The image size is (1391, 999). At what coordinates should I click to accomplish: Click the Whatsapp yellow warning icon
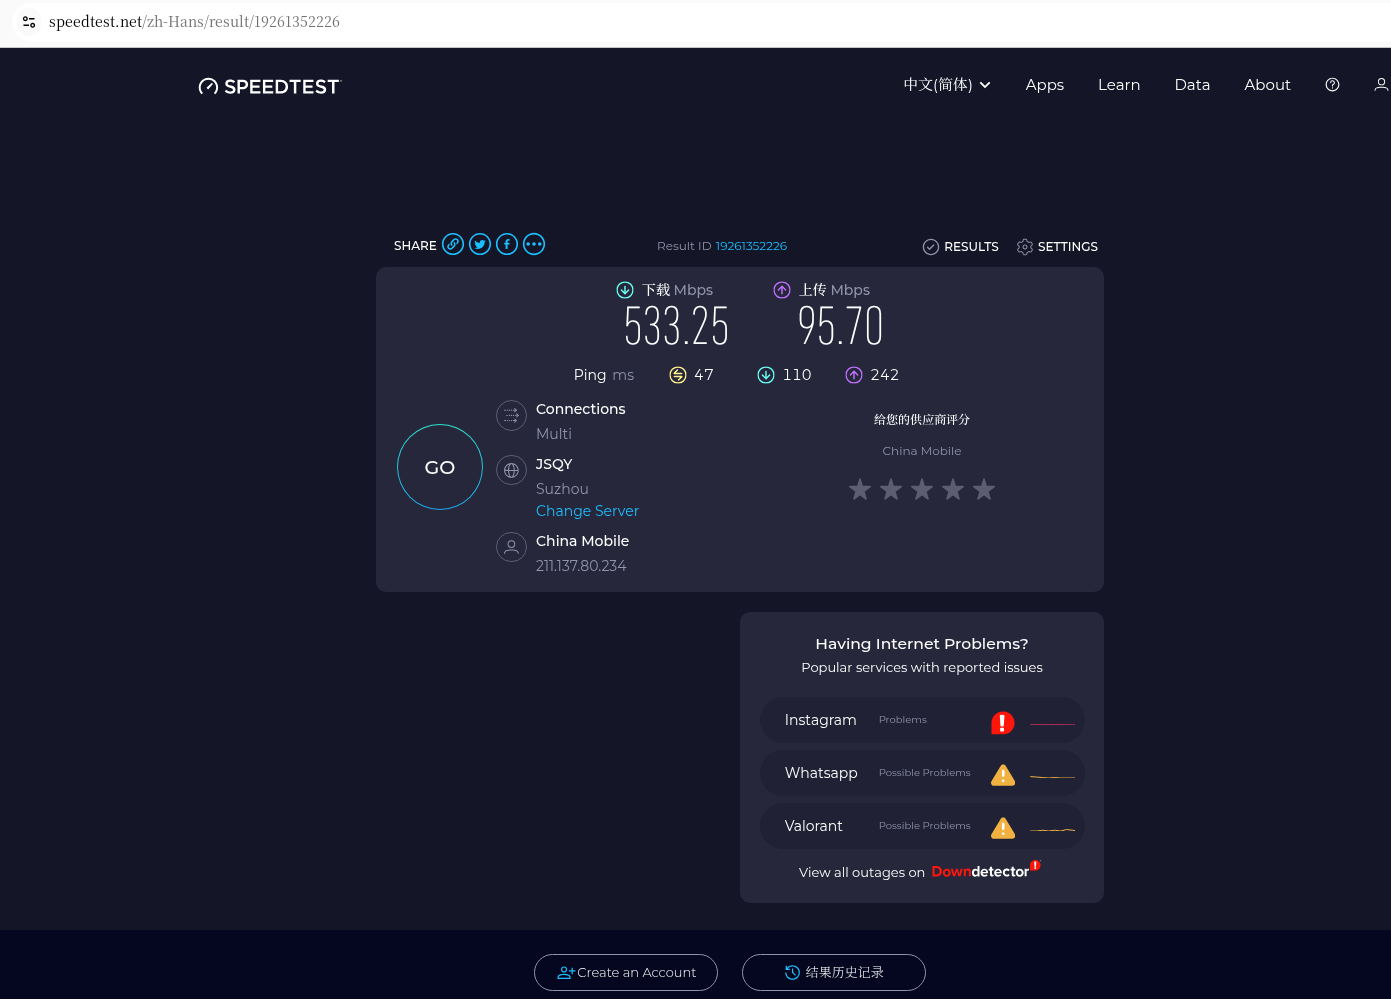tap(1003, 775)
